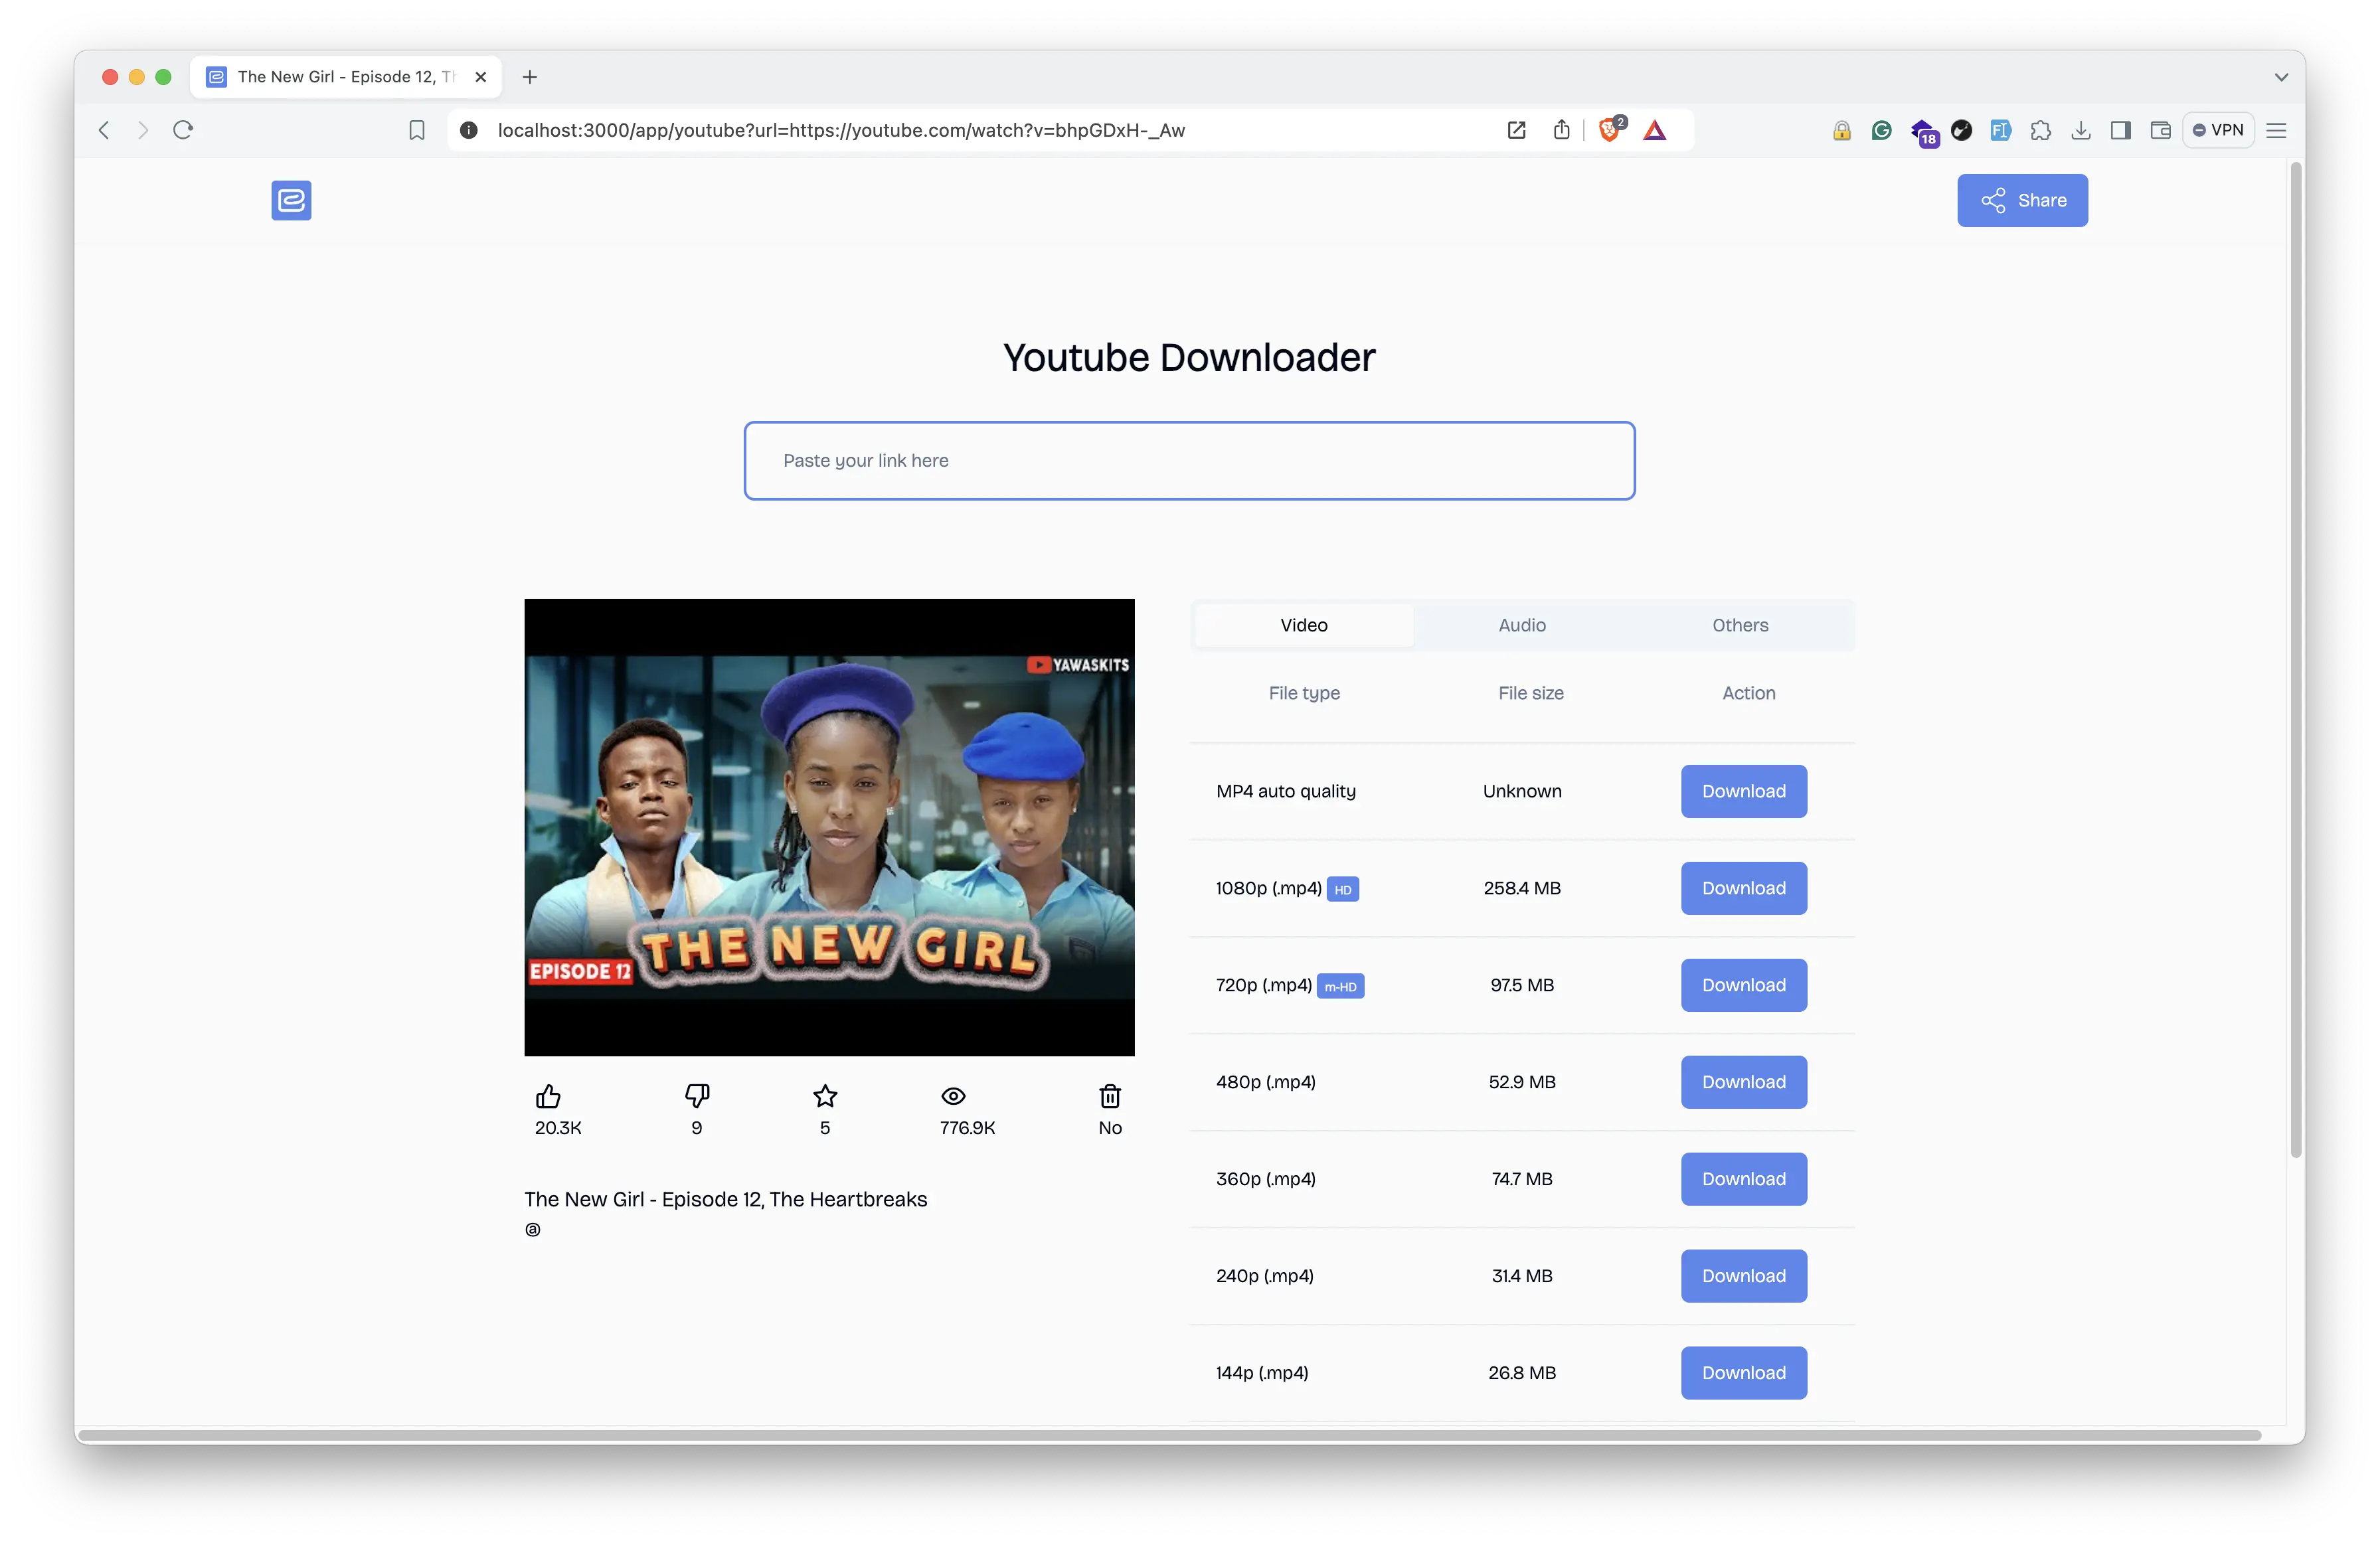The image size is (2380, 1543).
Task: Click the VPN button
Action: pyautogui.click(x=2218, y=130)
